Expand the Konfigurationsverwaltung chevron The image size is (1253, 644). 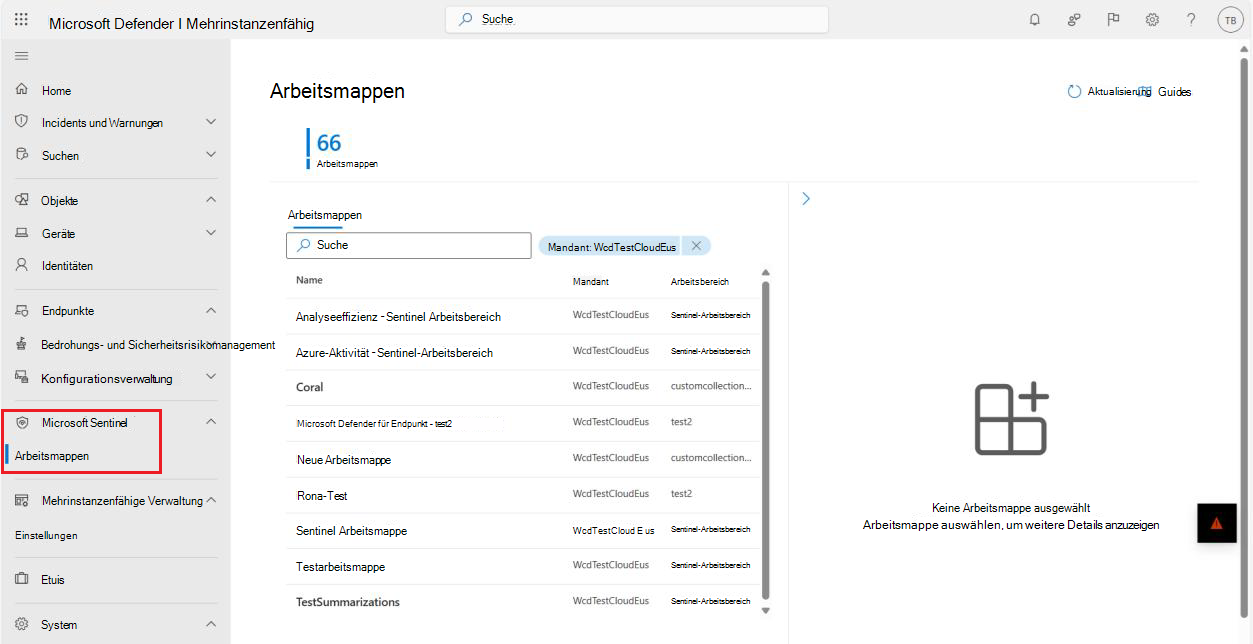tap(211, 378)
